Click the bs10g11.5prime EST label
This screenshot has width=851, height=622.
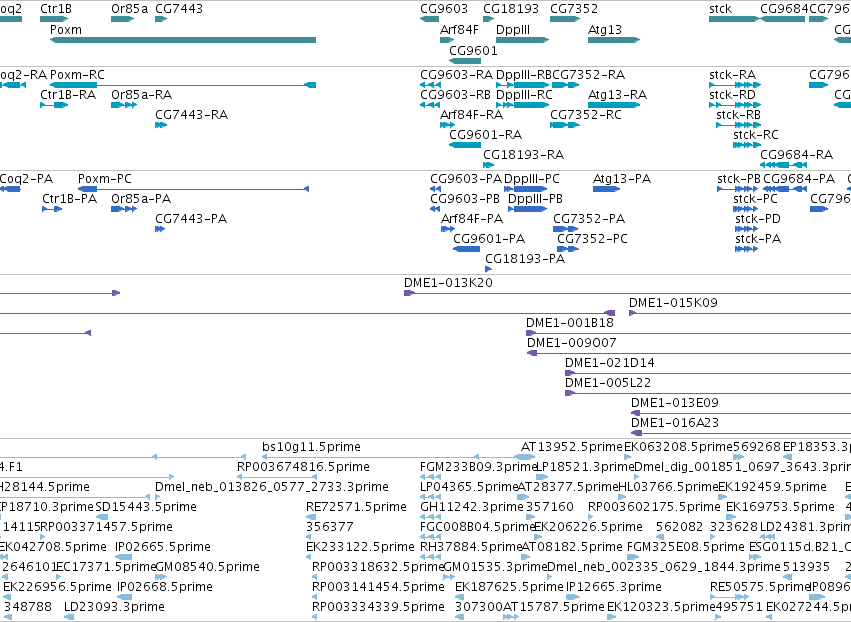(x=311, y=447)
